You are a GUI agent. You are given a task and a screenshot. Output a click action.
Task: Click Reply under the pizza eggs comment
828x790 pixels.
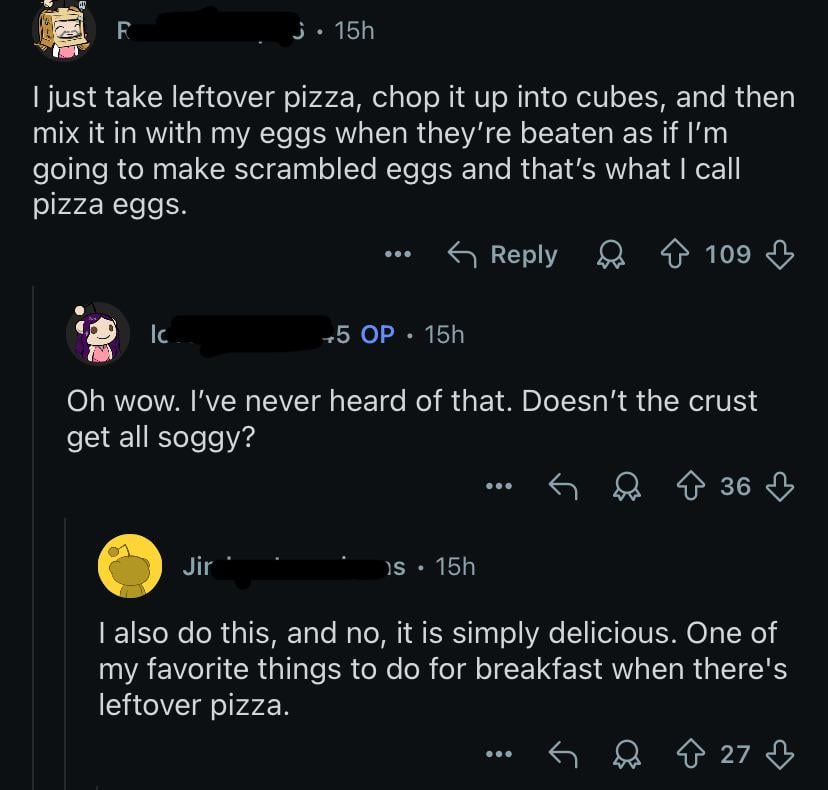502,255
